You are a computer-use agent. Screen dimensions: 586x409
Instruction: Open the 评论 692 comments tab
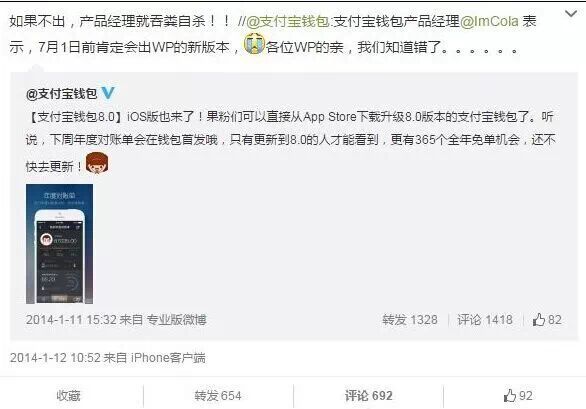point(368,396)
